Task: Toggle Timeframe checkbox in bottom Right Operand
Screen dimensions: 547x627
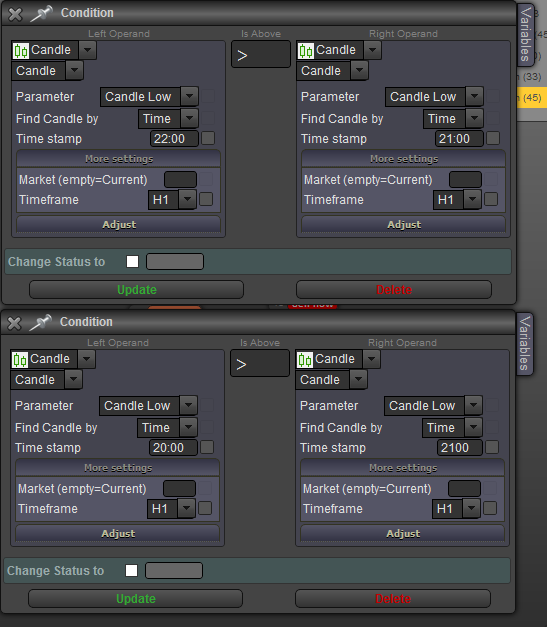Action: click(x=490, y=508)
